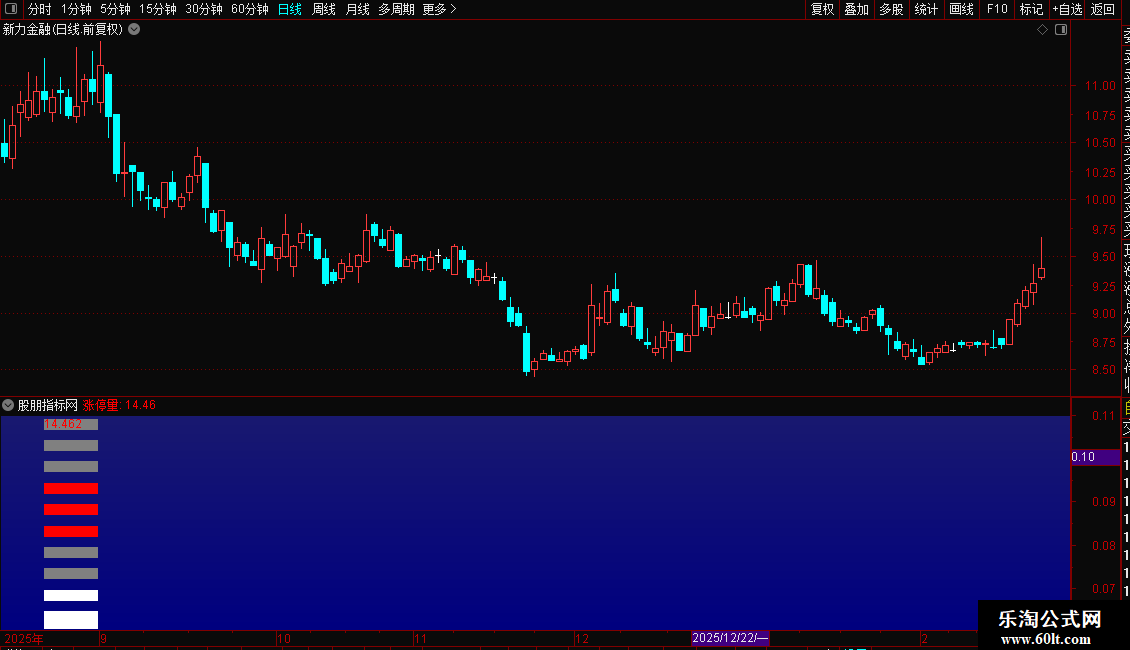Open 多周期 multi-period view
The width and height of the screenshot is (1130, 650).
pos(396,9)
